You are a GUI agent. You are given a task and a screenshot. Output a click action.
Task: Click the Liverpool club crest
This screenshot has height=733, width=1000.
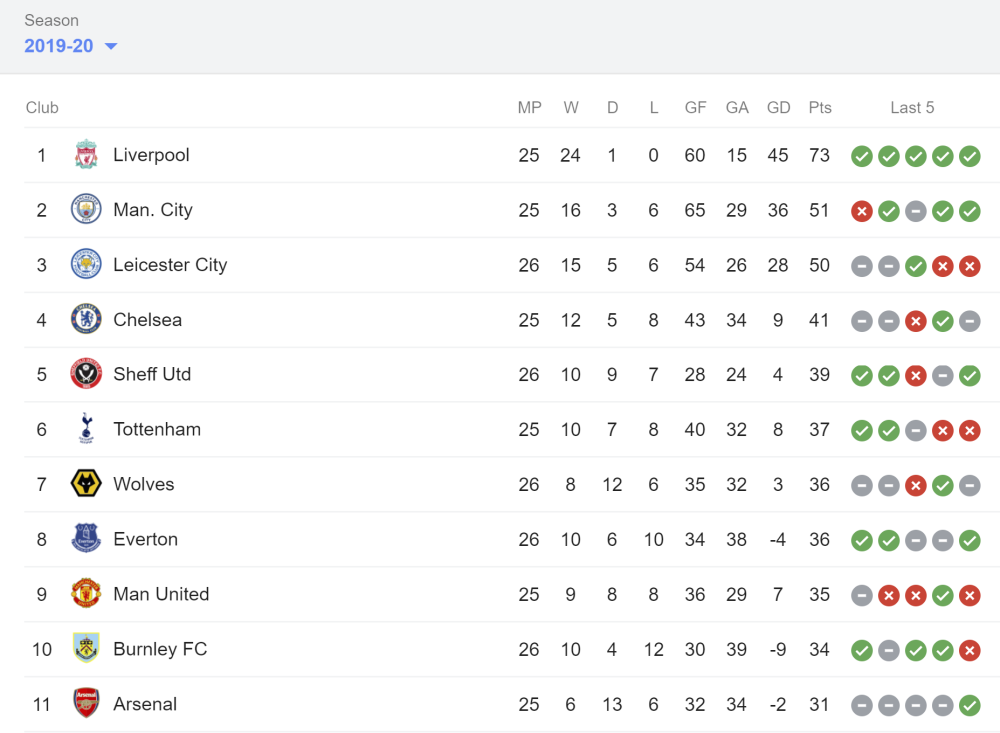[x=86, y=155]
